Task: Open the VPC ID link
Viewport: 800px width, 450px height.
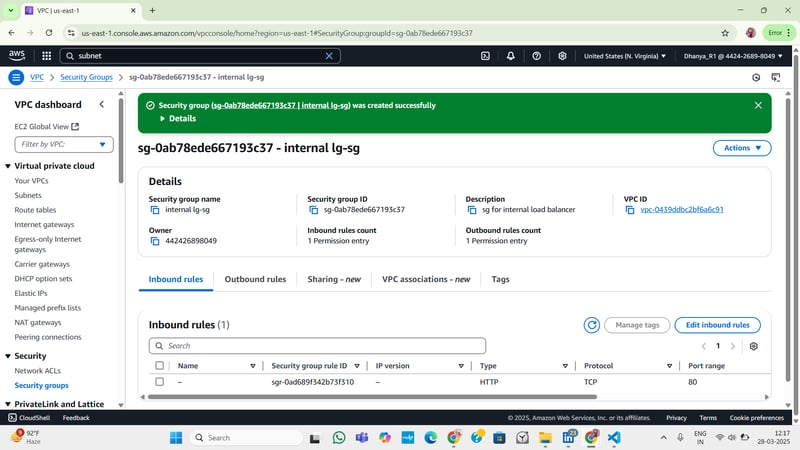Action: click(x=682, y=210)
